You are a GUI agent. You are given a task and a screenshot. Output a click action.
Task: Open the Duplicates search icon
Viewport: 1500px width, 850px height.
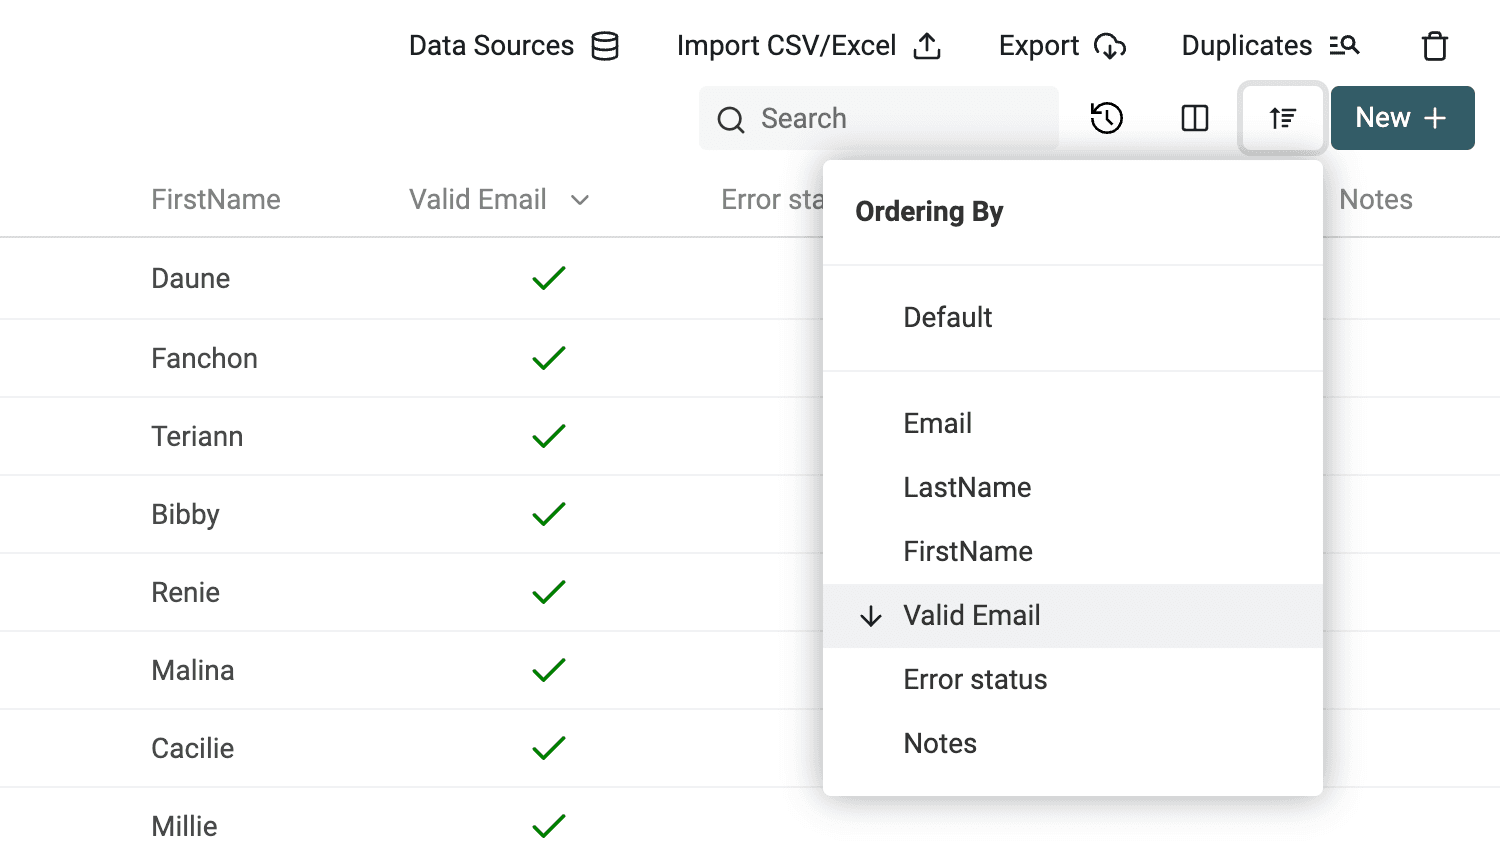pyautogui.click(x=1344, y=46)
